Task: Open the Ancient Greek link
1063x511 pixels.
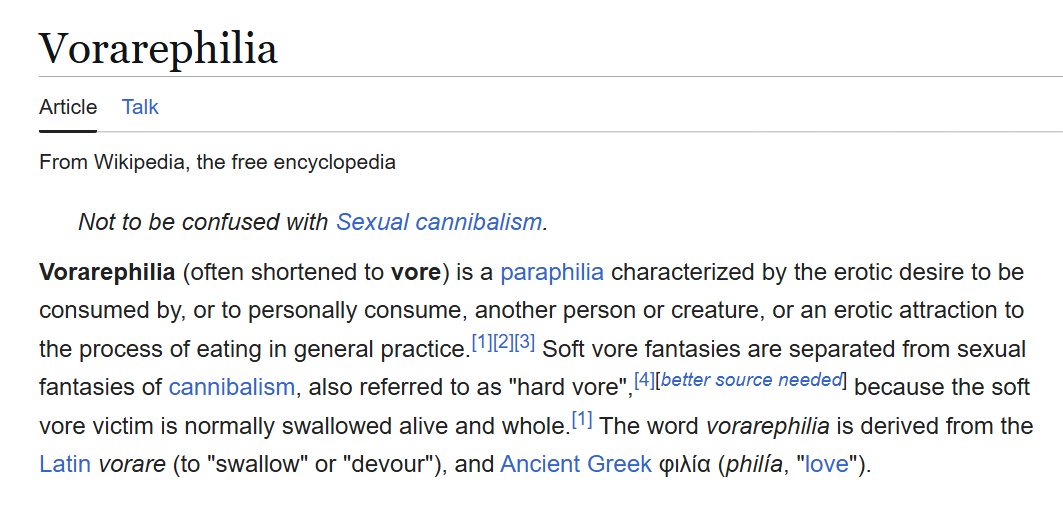Action: [575, 464]
